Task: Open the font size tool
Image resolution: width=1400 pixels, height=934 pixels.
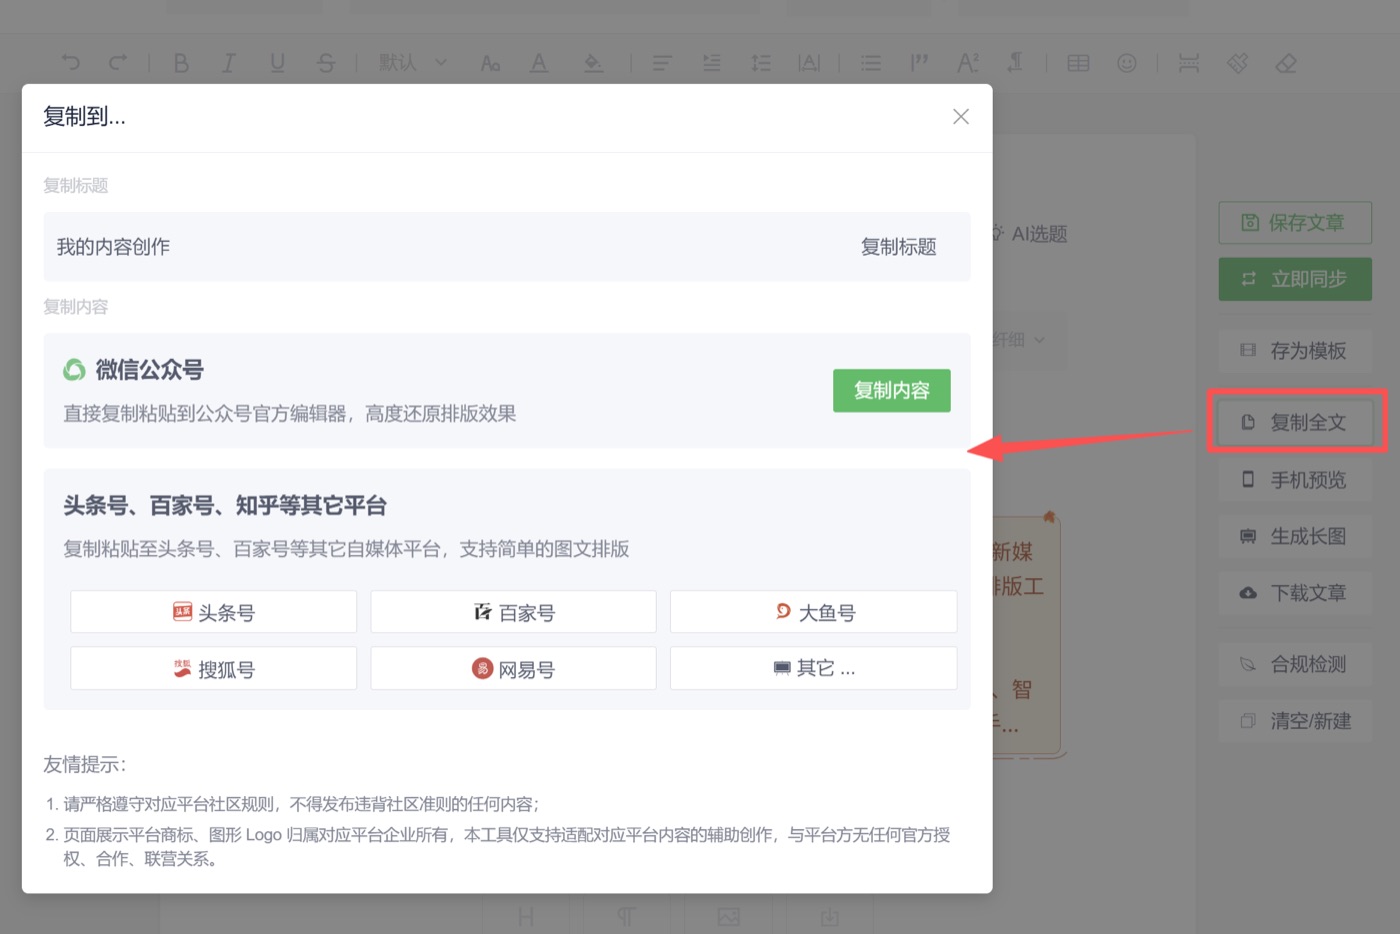Action: pos(490,64)
